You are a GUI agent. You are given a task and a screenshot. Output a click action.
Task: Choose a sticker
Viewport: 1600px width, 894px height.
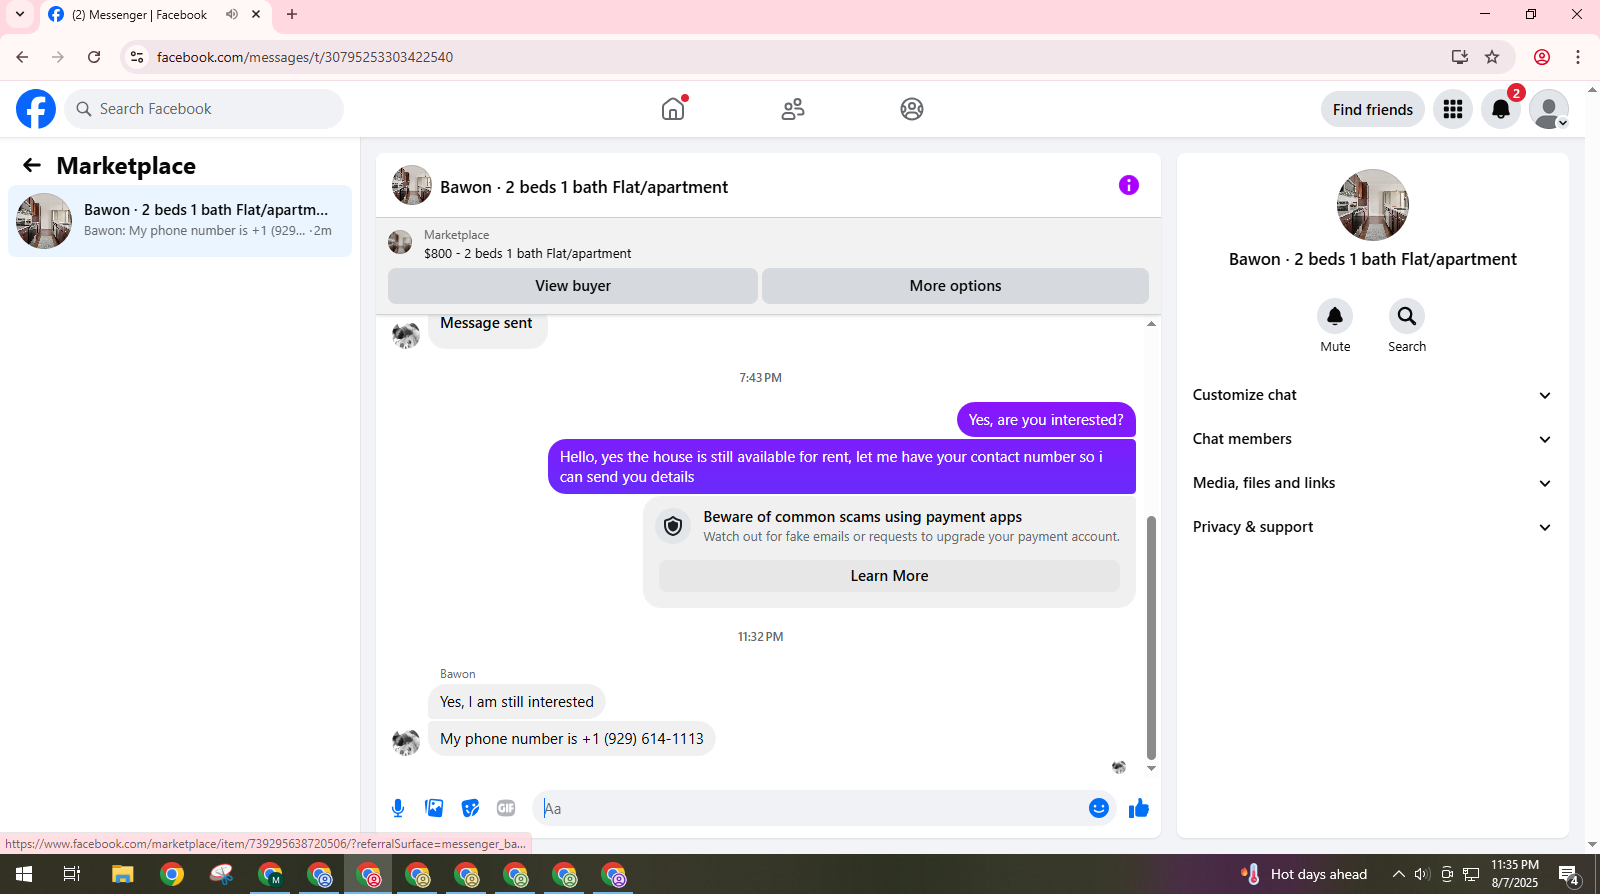(470, 808)
